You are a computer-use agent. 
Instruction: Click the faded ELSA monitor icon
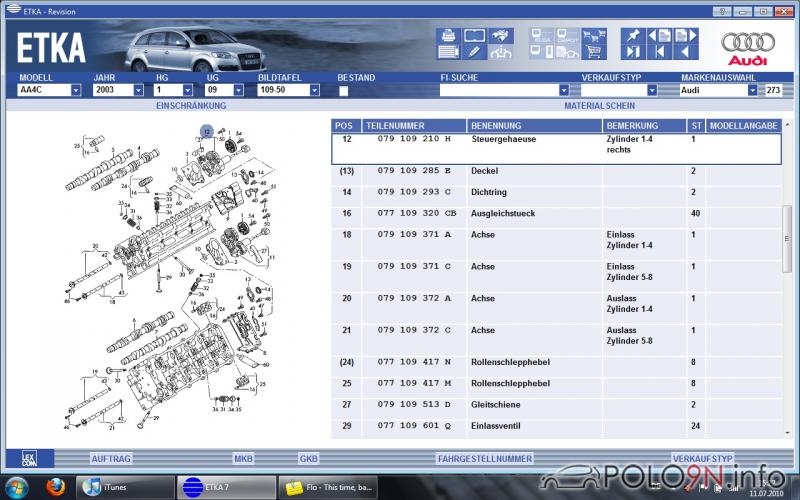pos(541,36)
